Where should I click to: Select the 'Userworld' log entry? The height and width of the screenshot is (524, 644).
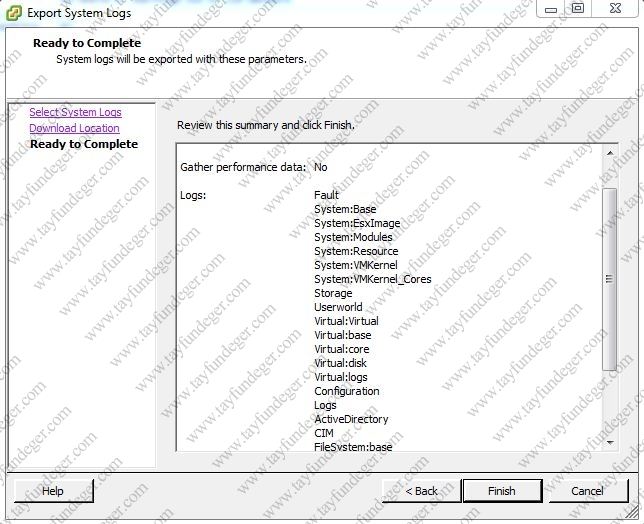point(338,307)
